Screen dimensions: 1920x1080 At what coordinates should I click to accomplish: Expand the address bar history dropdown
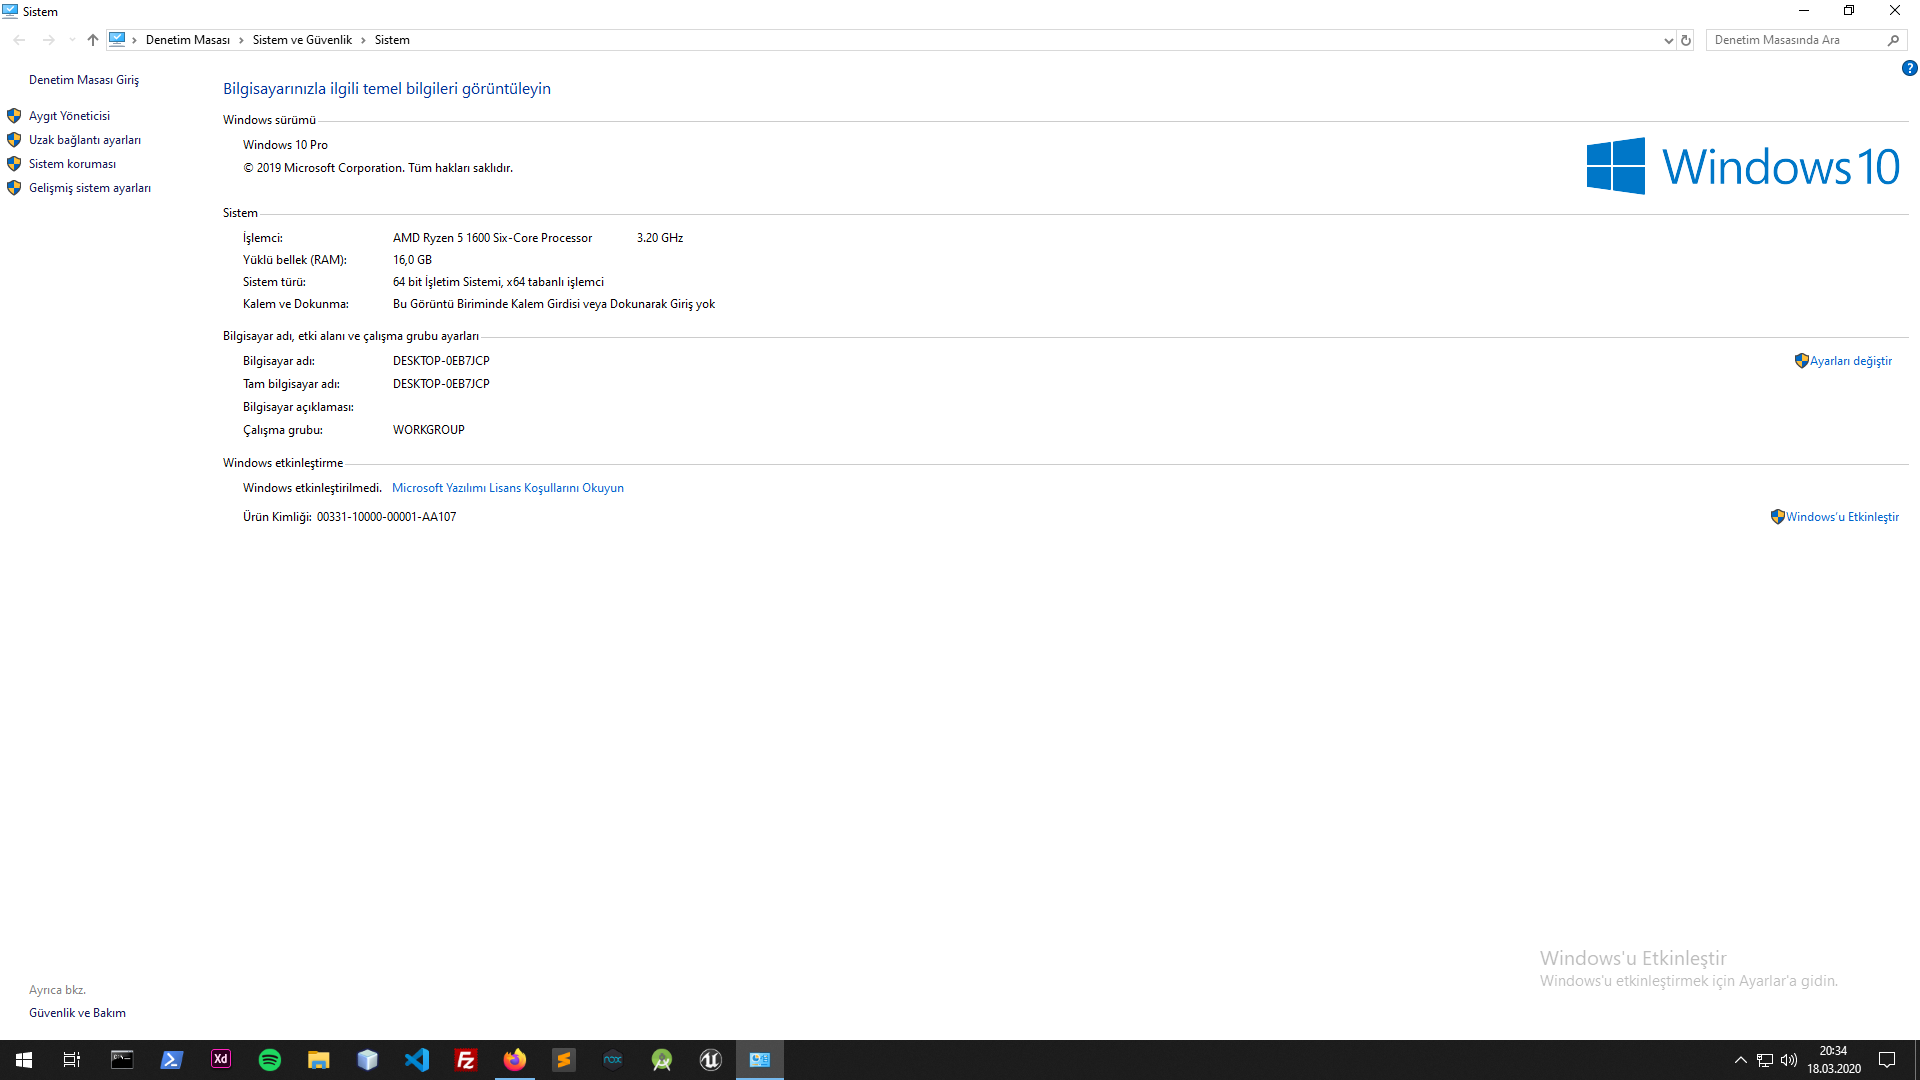[x=1668, y=40]
